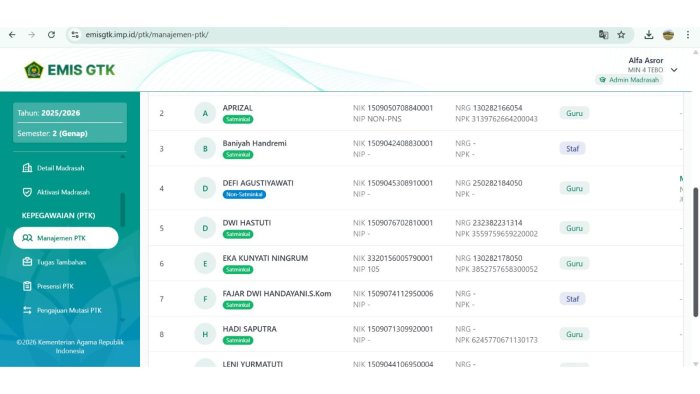Click the Aktivasi Madrasah shield icon
This screenshot has width=700, height=394.
tap(27, 192)
